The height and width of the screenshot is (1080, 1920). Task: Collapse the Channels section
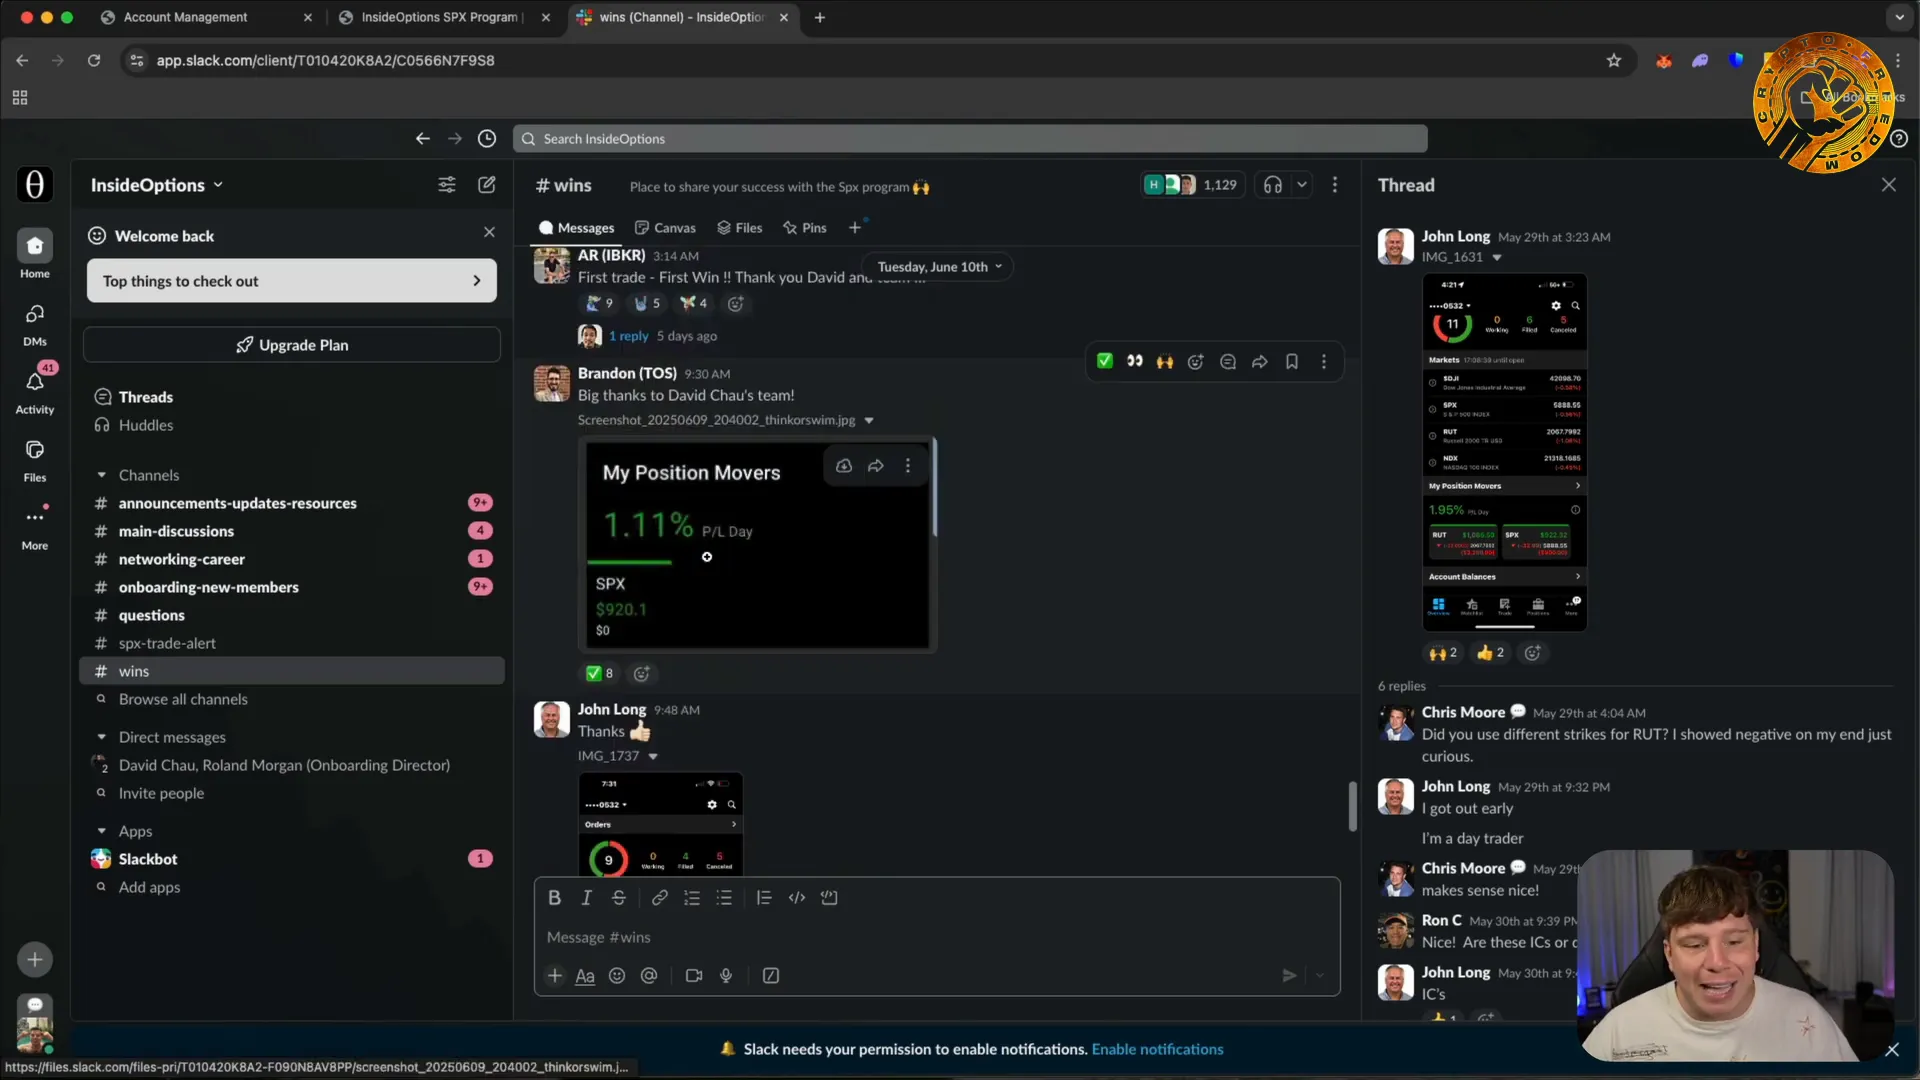[x=101, y=475]
